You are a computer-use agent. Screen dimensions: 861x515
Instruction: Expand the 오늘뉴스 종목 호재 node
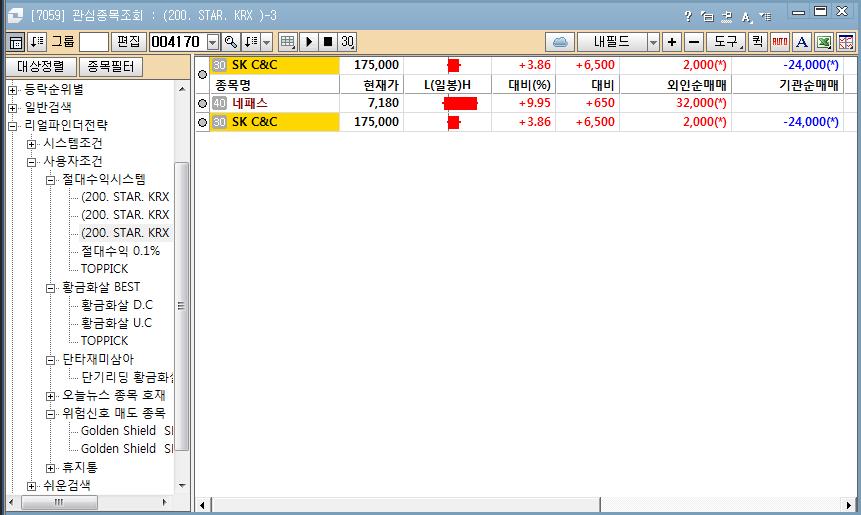pyautogui.click(x=50, y=396)
